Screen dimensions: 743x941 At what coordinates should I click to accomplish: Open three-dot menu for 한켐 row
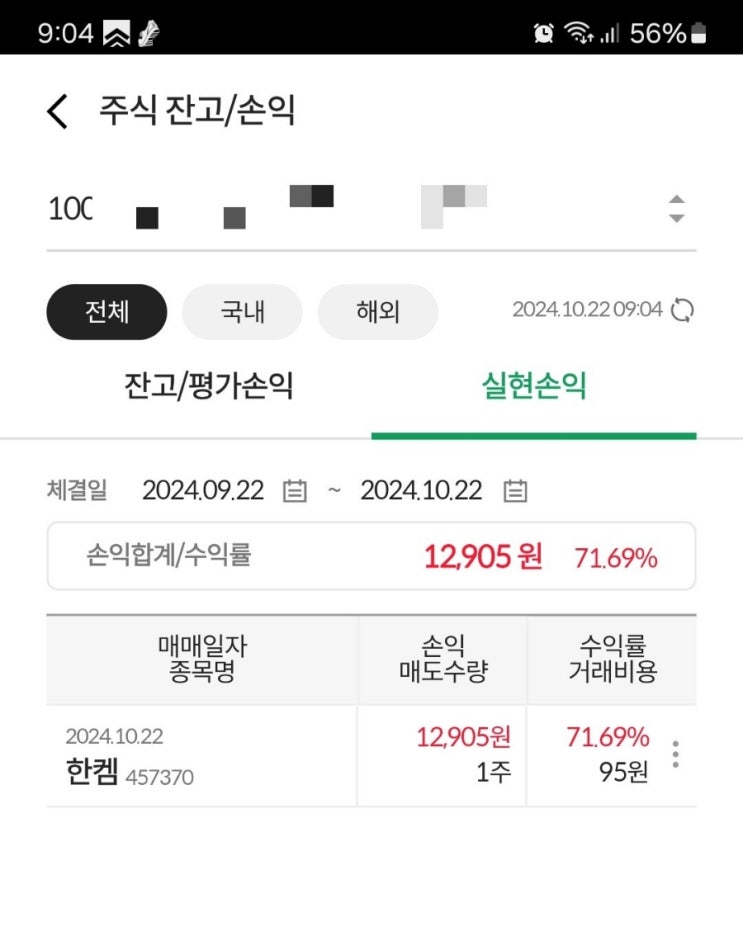pos(676,755)
